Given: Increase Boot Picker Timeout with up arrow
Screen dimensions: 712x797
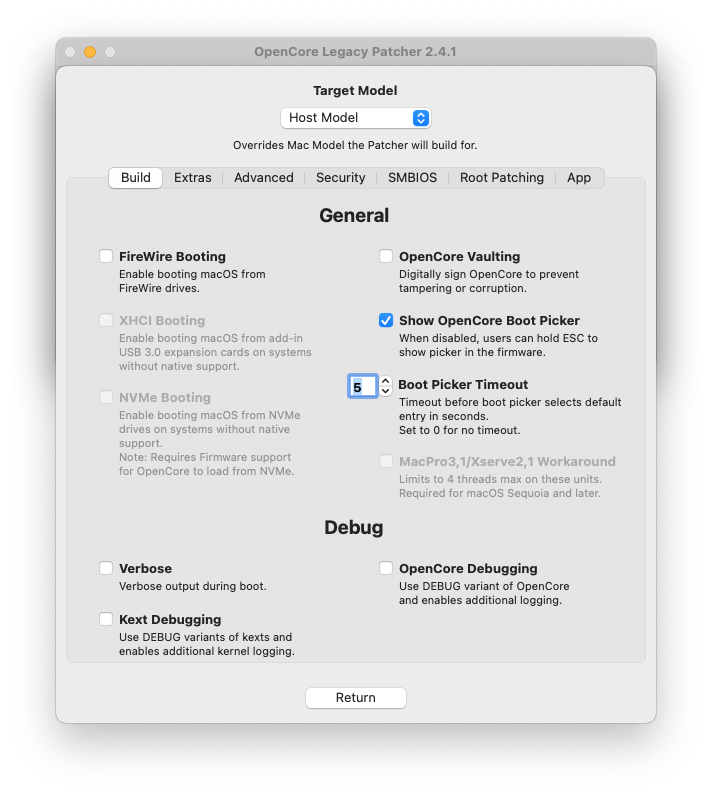Looking at the screenshot, I should [x=386, y=381].
